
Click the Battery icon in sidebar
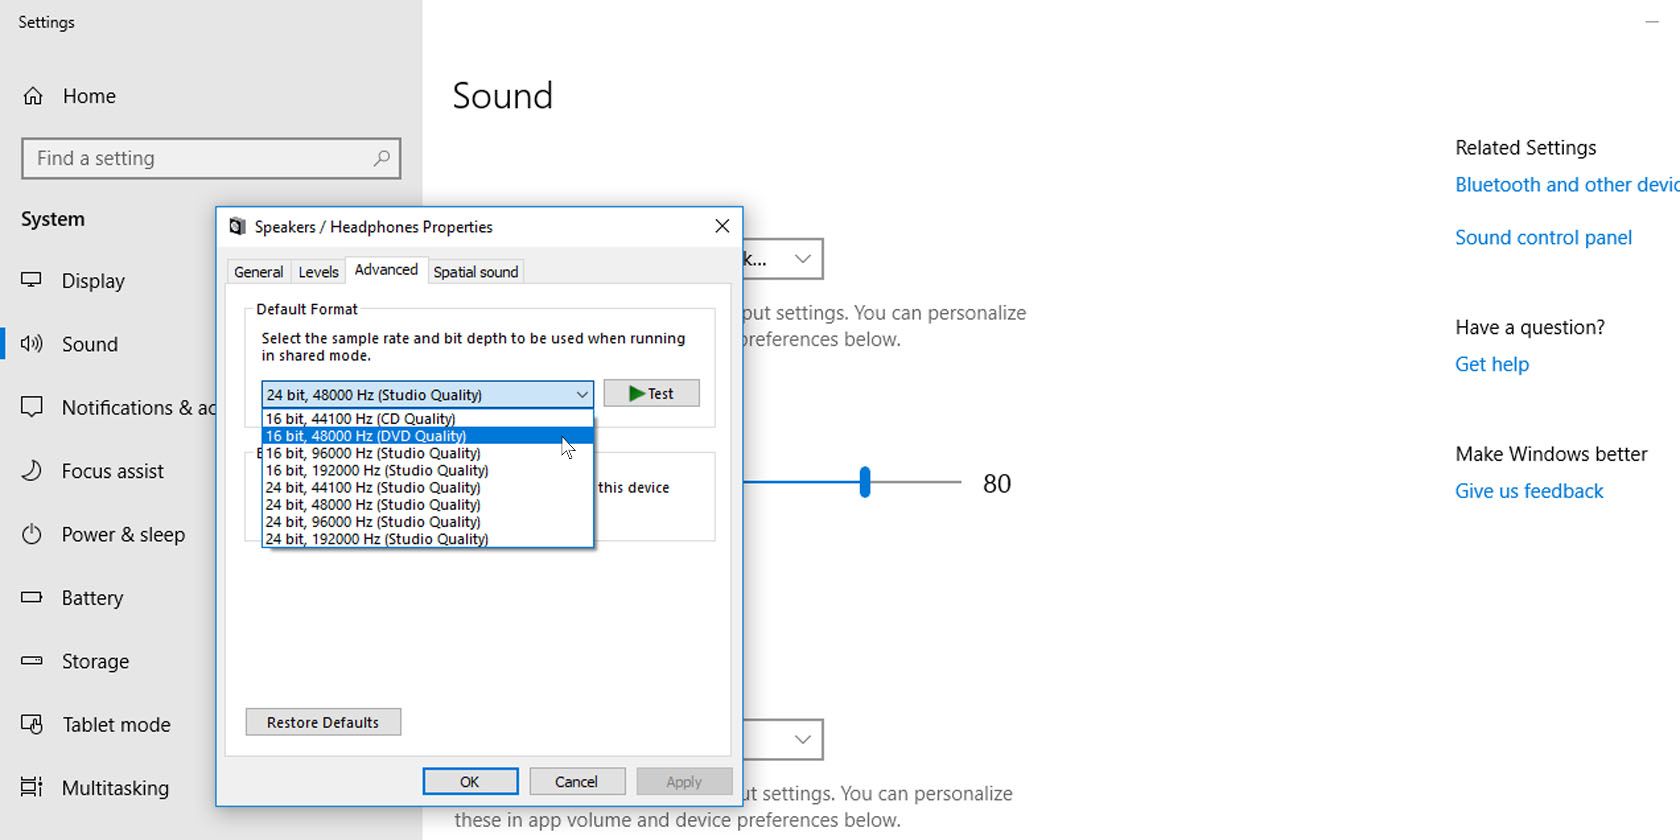(32, 597)
